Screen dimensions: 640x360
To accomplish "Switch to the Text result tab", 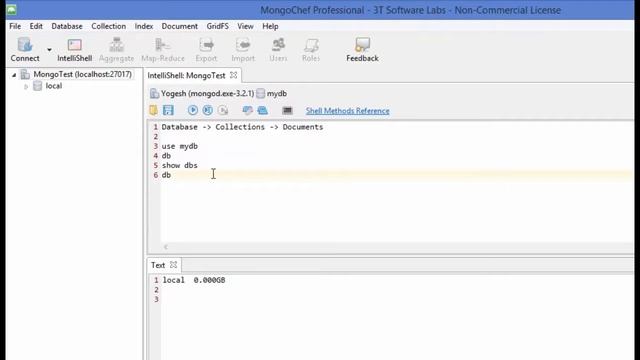I will click(x=158, y=265).
